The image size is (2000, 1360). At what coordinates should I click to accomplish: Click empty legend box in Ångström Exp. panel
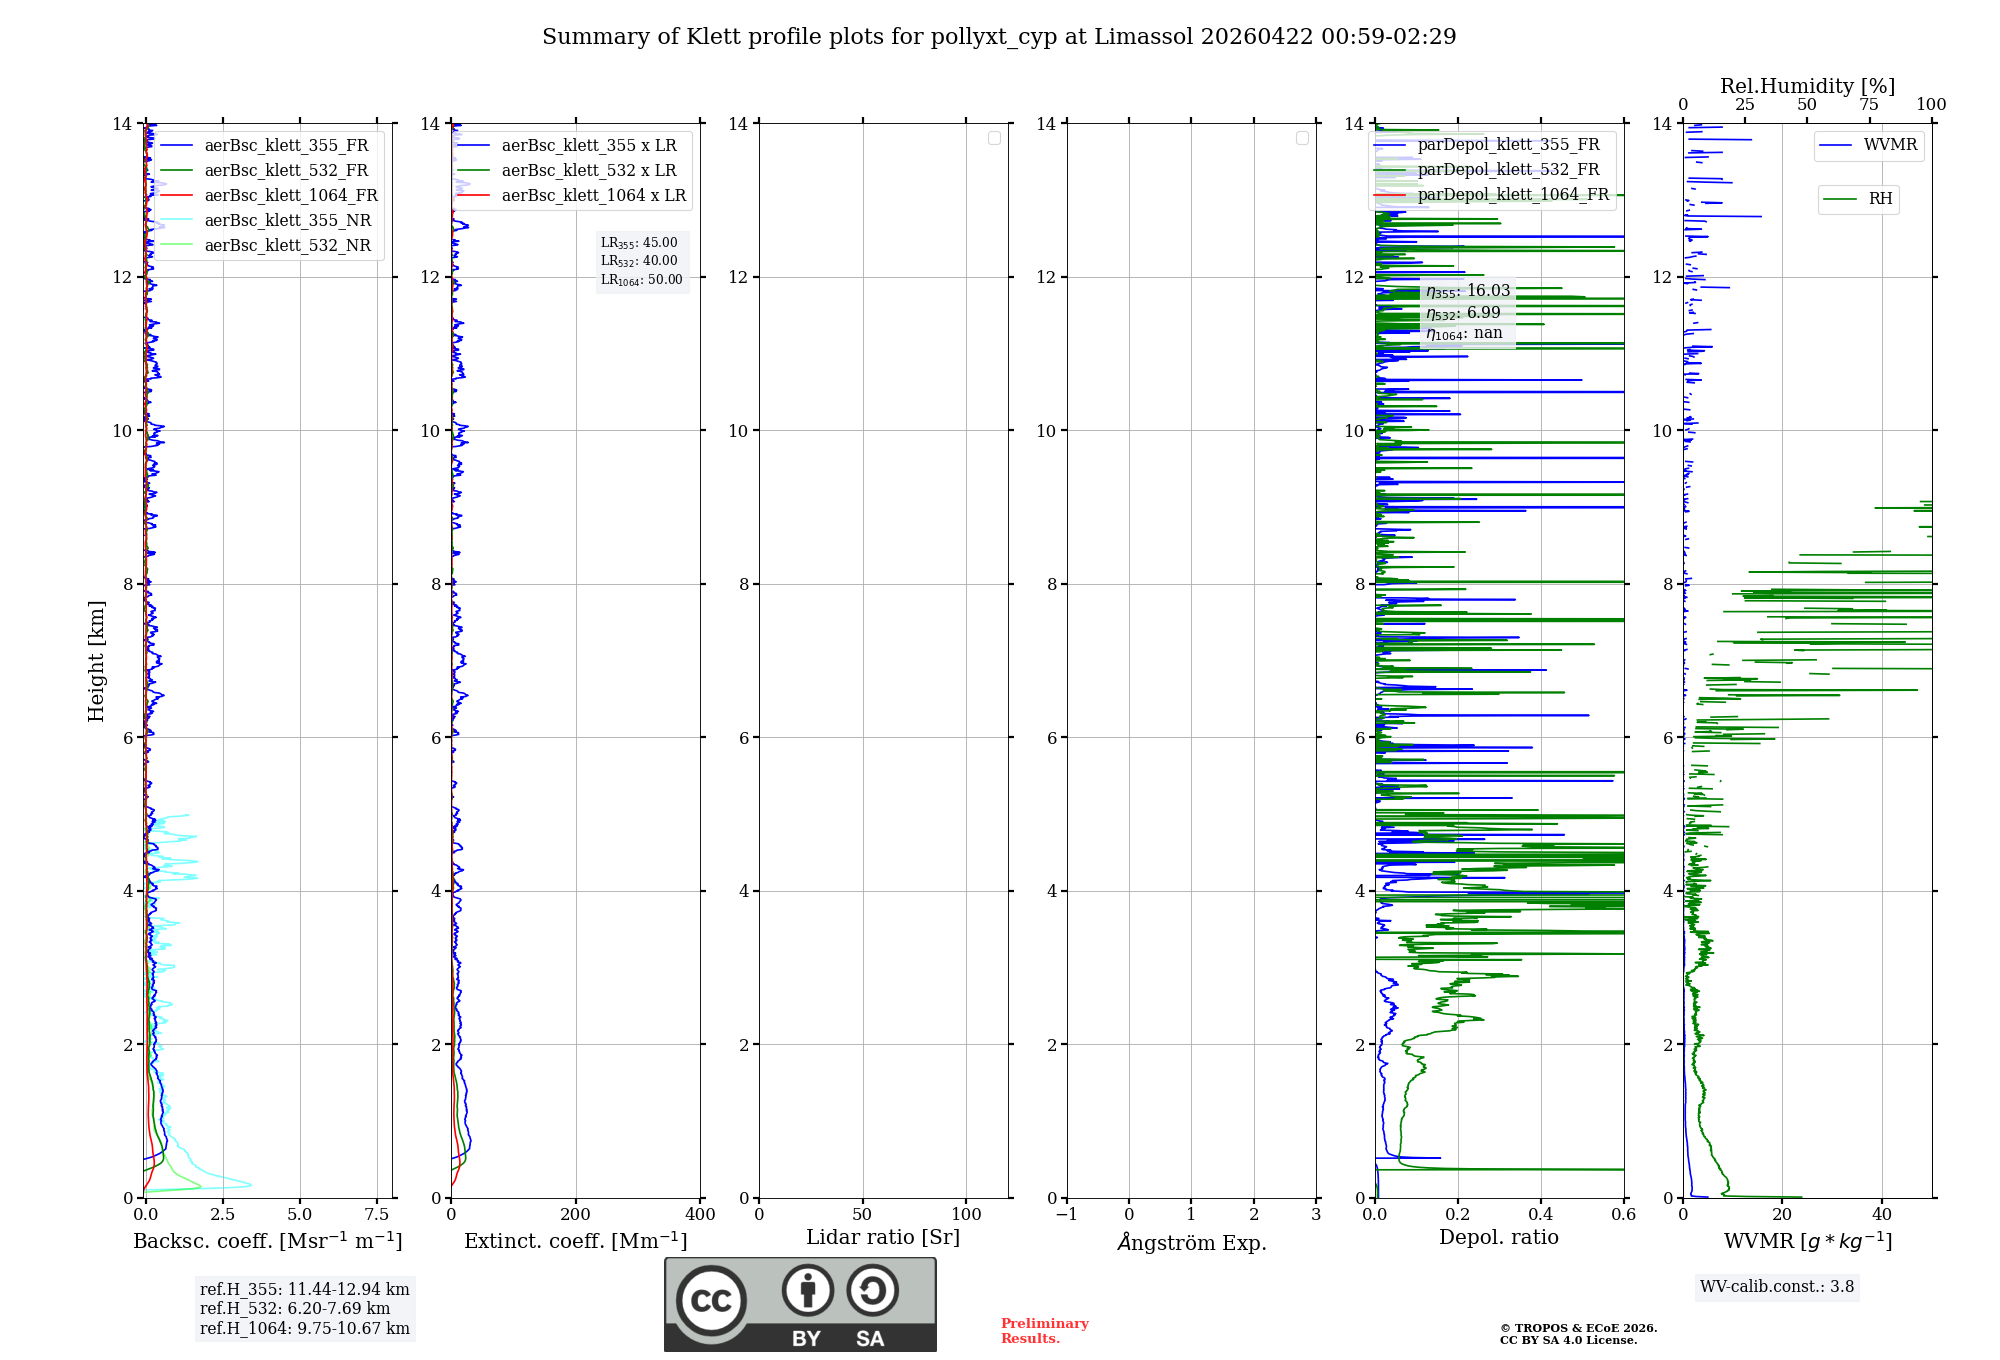pos(1302,138)
